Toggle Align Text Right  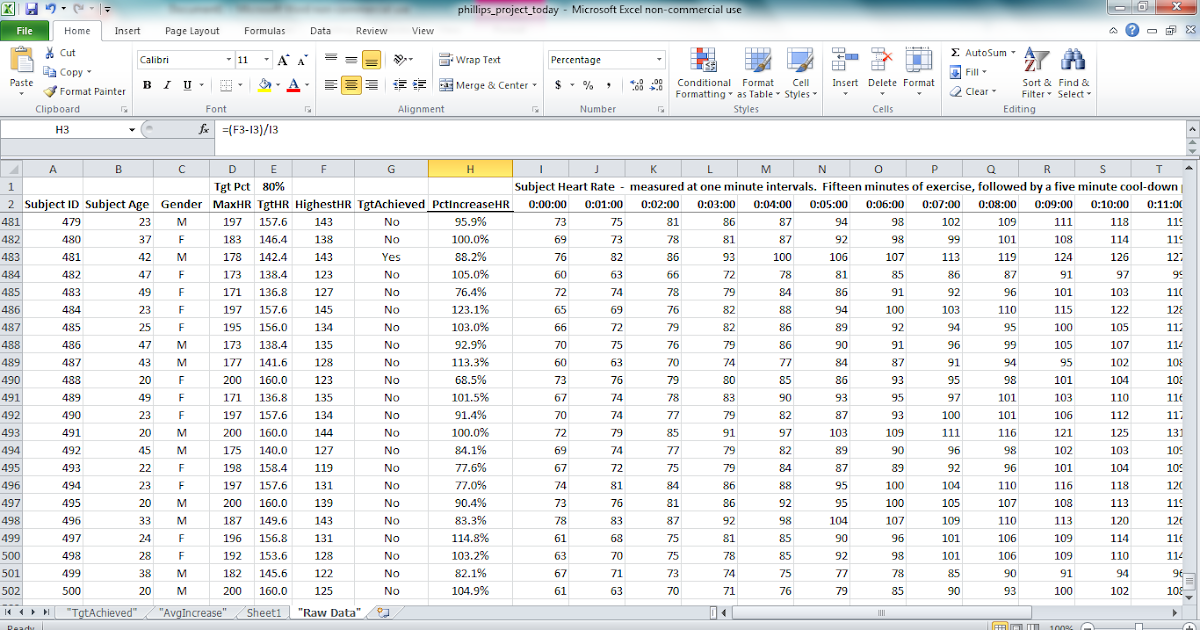(370, 85)
